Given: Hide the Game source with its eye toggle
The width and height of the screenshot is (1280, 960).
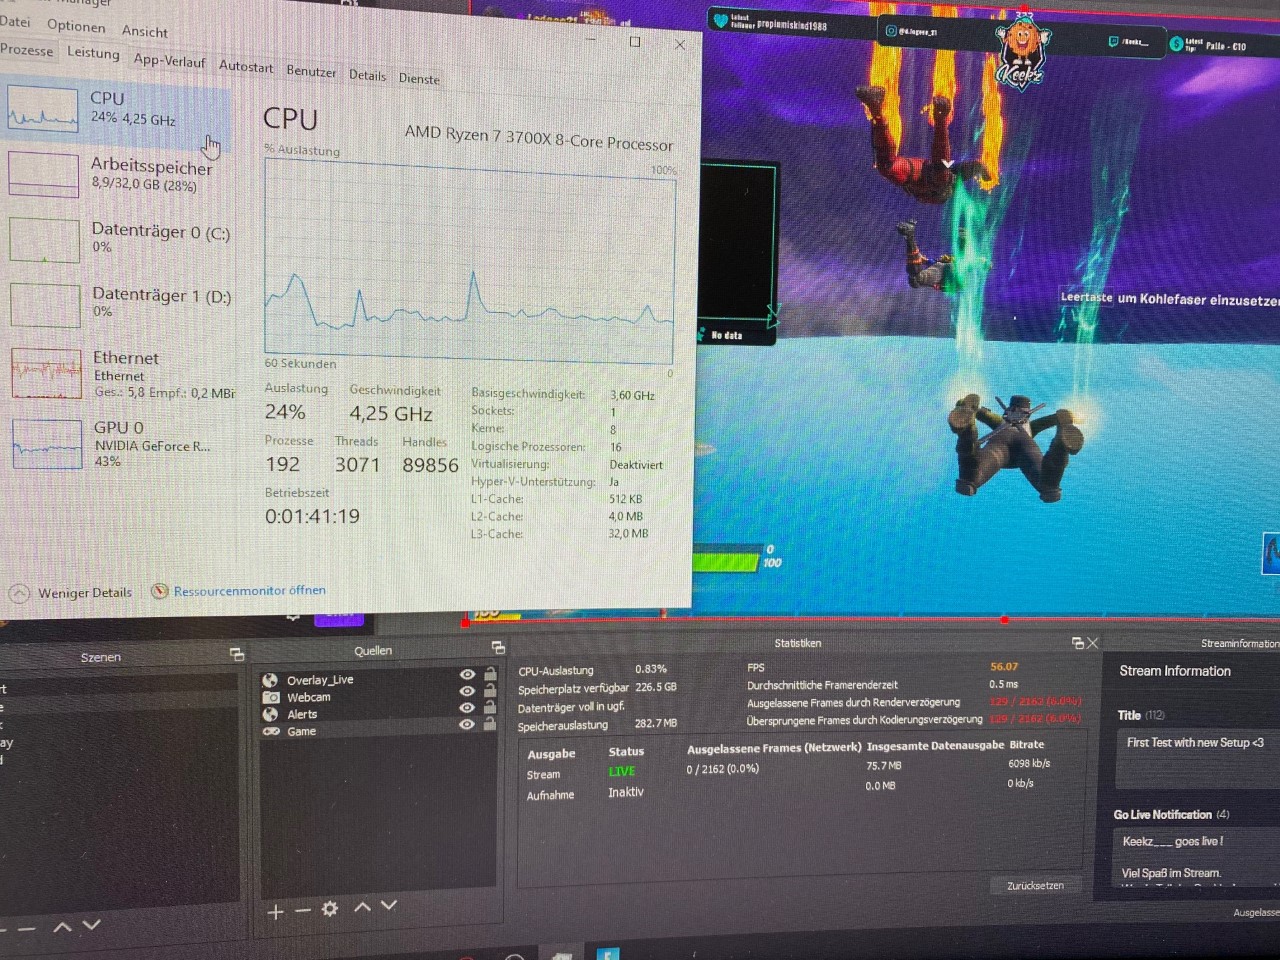Looking at the screenshot, I should point(467,724).
